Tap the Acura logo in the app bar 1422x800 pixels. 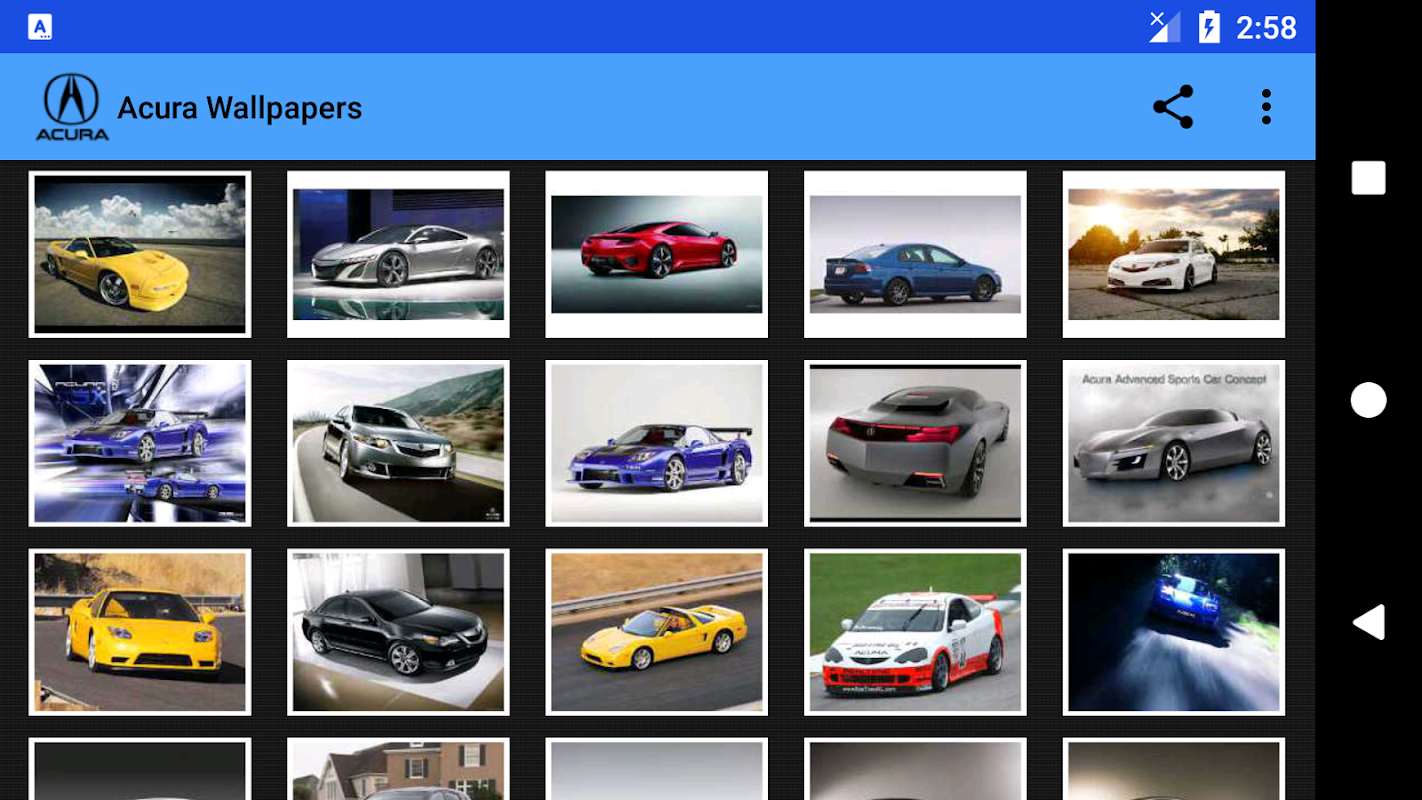(x=72, y=107)
